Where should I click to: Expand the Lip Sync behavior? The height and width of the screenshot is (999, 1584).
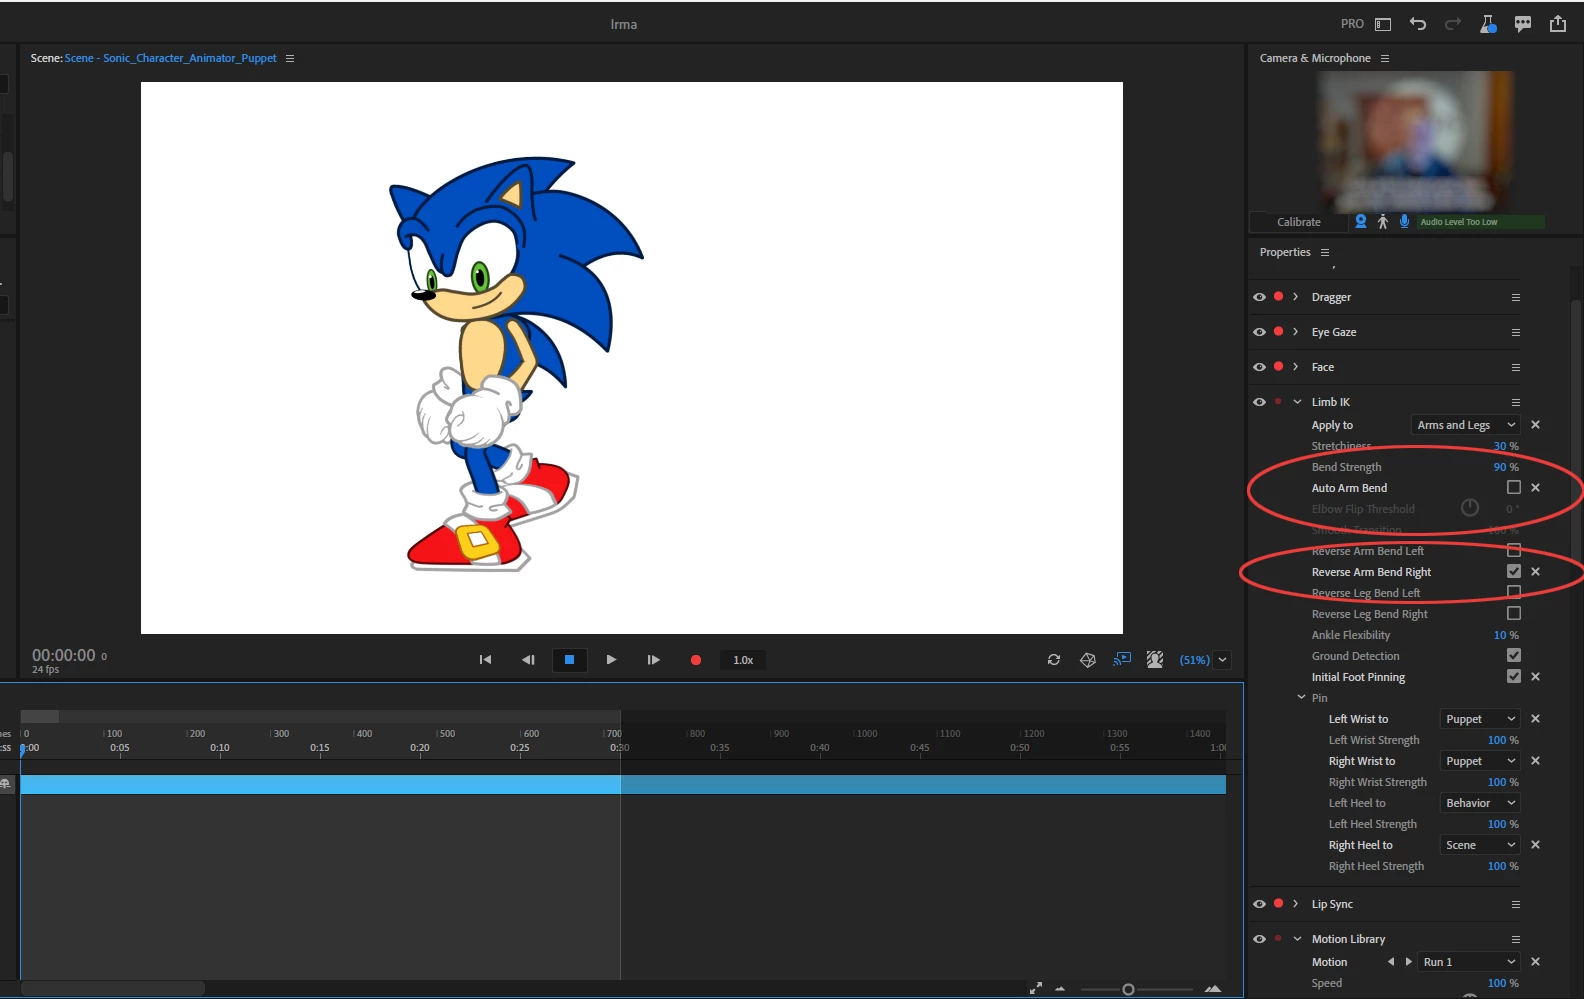pos(1296,904)
